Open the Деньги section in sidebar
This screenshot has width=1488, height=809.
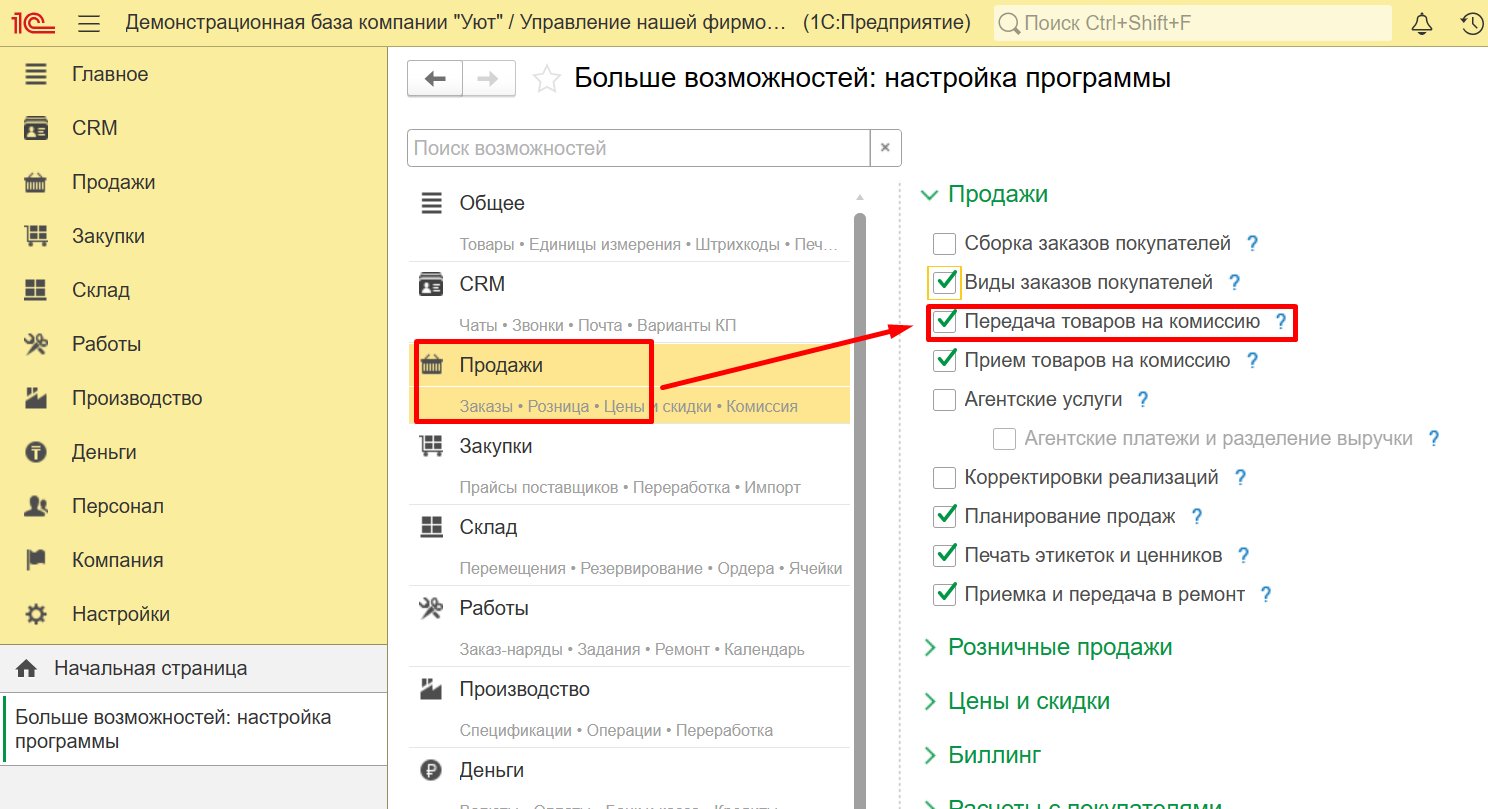click(x=104, y=452)
